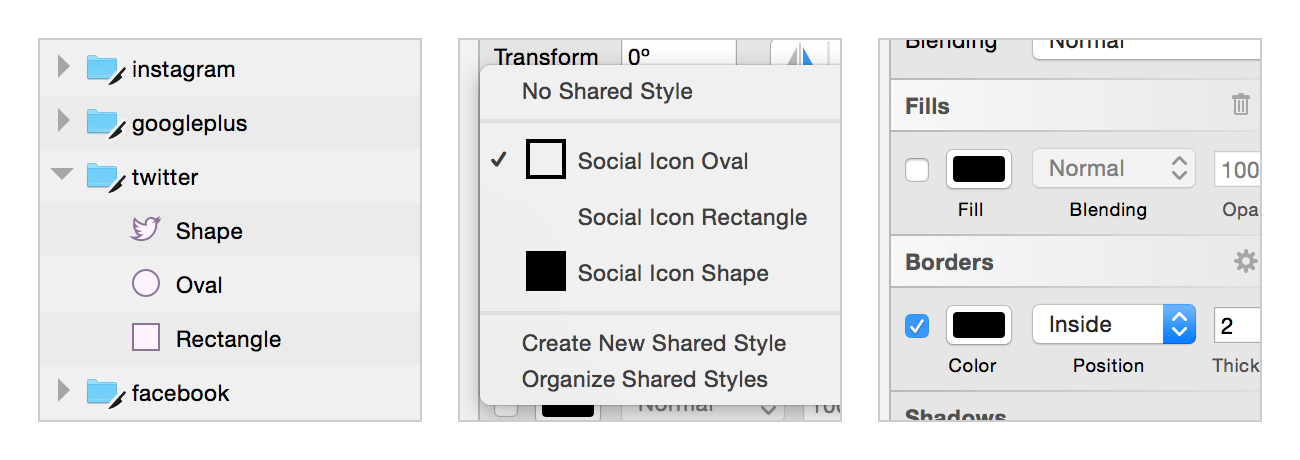The image size is (1300, 460).
Task: Click the facebook folder icon
Action: (x=103, y=392)
